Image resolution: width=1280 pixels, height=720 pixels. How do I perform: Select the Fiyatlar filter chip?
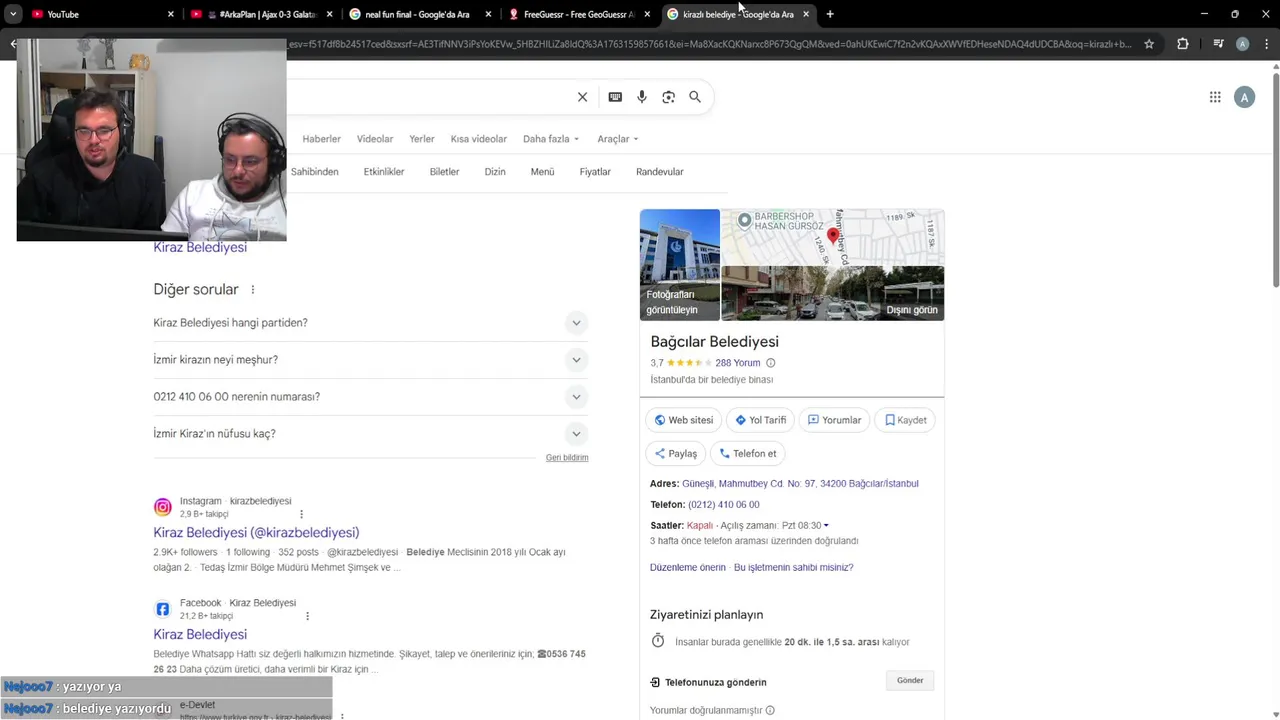595,172
